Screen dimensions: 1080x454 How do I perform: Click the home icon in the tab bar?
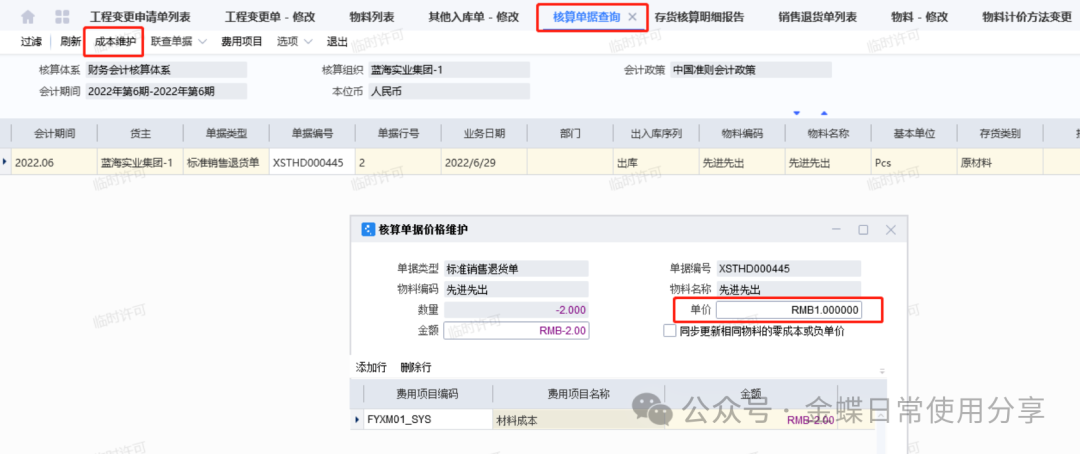(27, 17)
